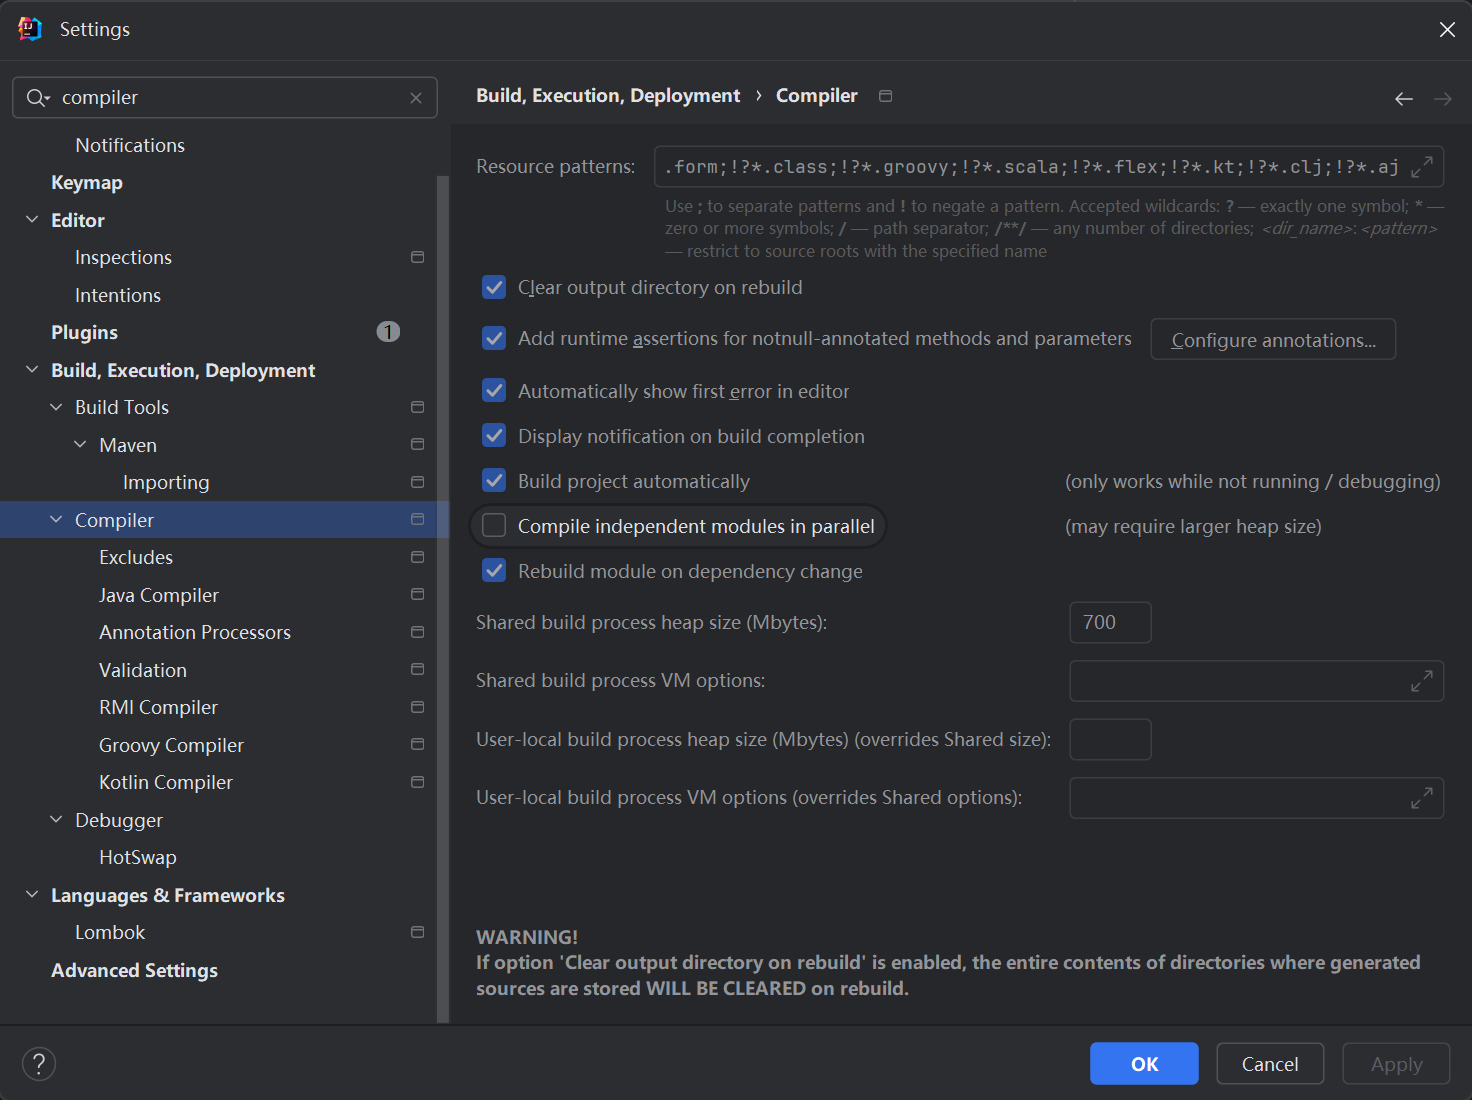
Task: Clear the search field with the X icon
Action: coord(416,98)
